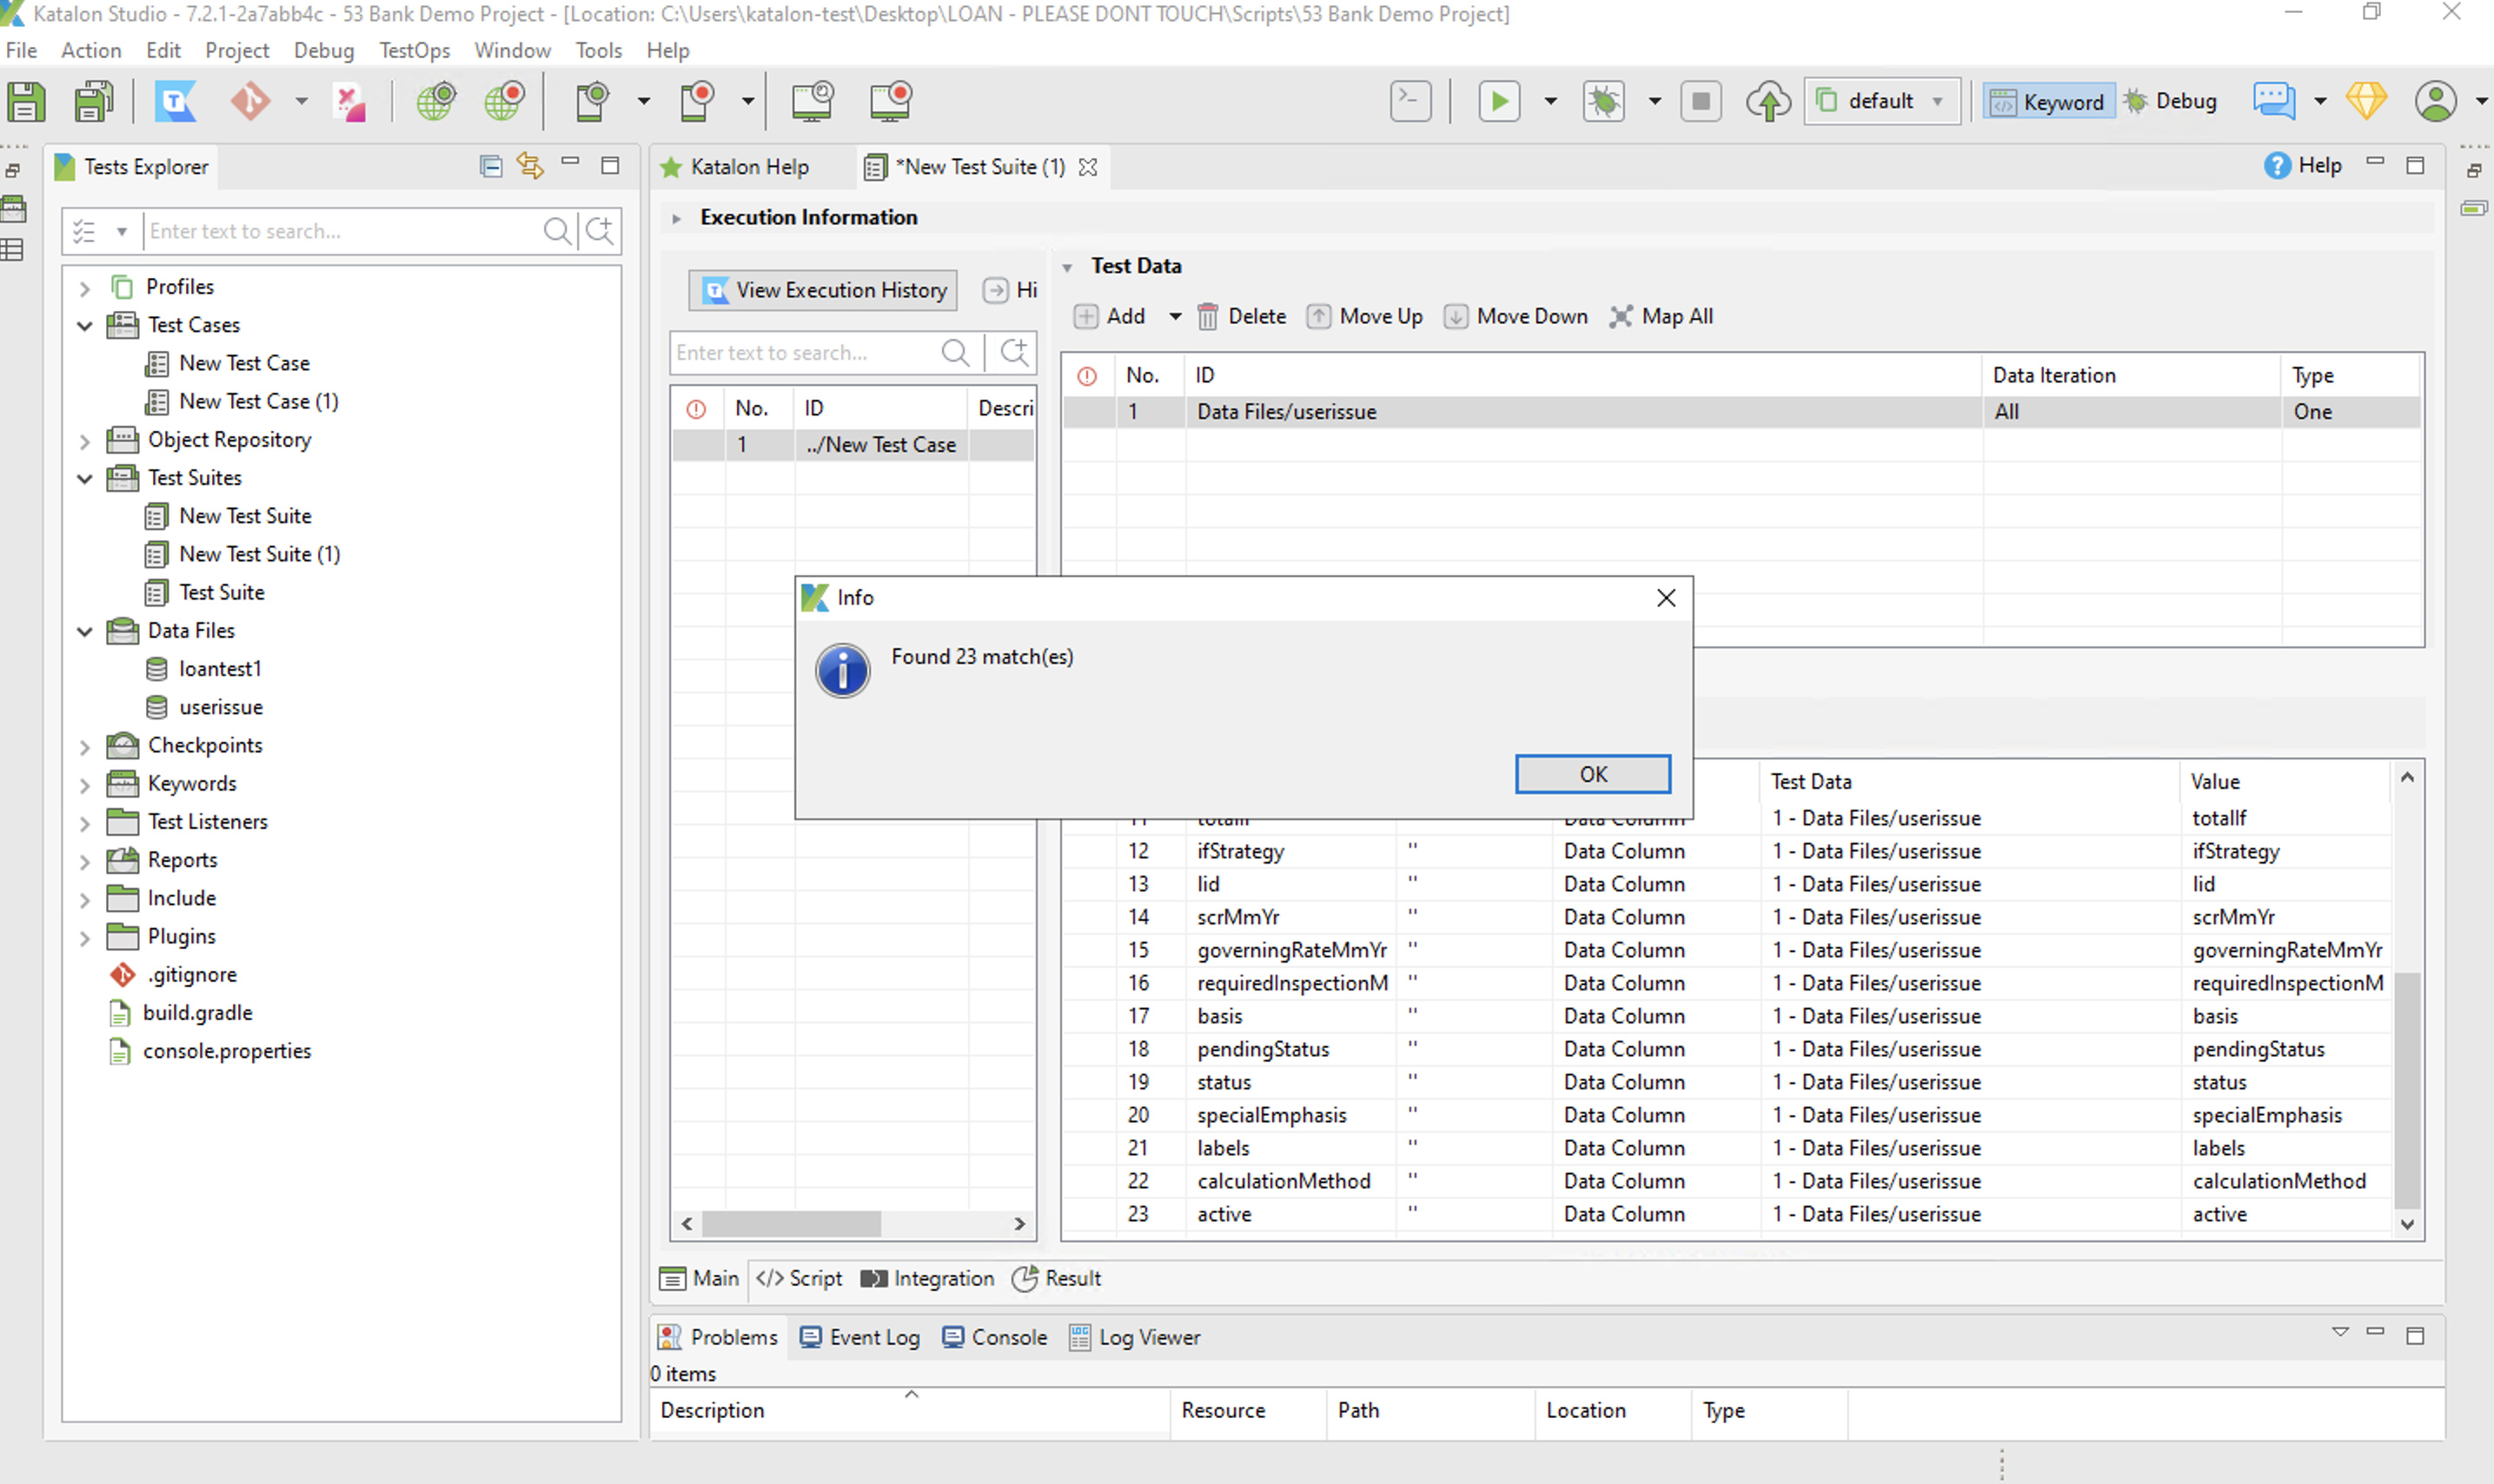Run the test suite with the green play icon
The image size is (2494, 1484).
tap(1499, 101)
